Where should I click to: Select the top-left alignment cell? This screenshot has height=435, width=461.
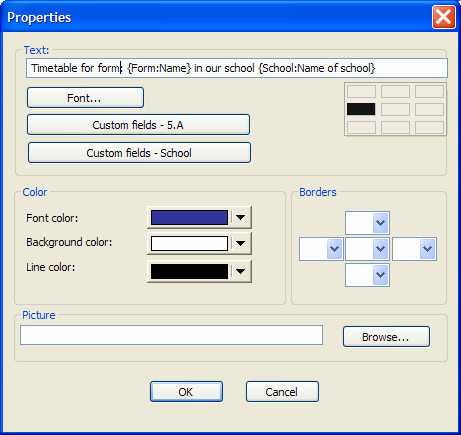tap(361, 91)
